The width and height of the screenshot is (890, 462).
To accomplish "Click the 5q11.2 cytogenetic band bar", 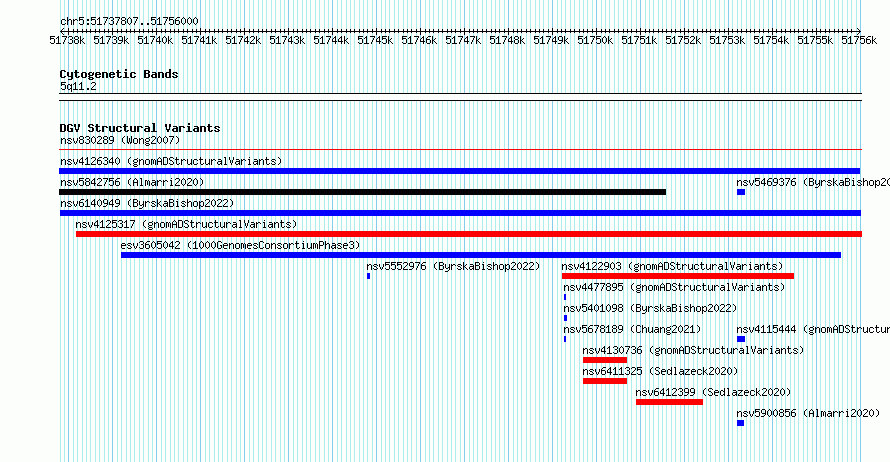I will click(x=460, y=97).
